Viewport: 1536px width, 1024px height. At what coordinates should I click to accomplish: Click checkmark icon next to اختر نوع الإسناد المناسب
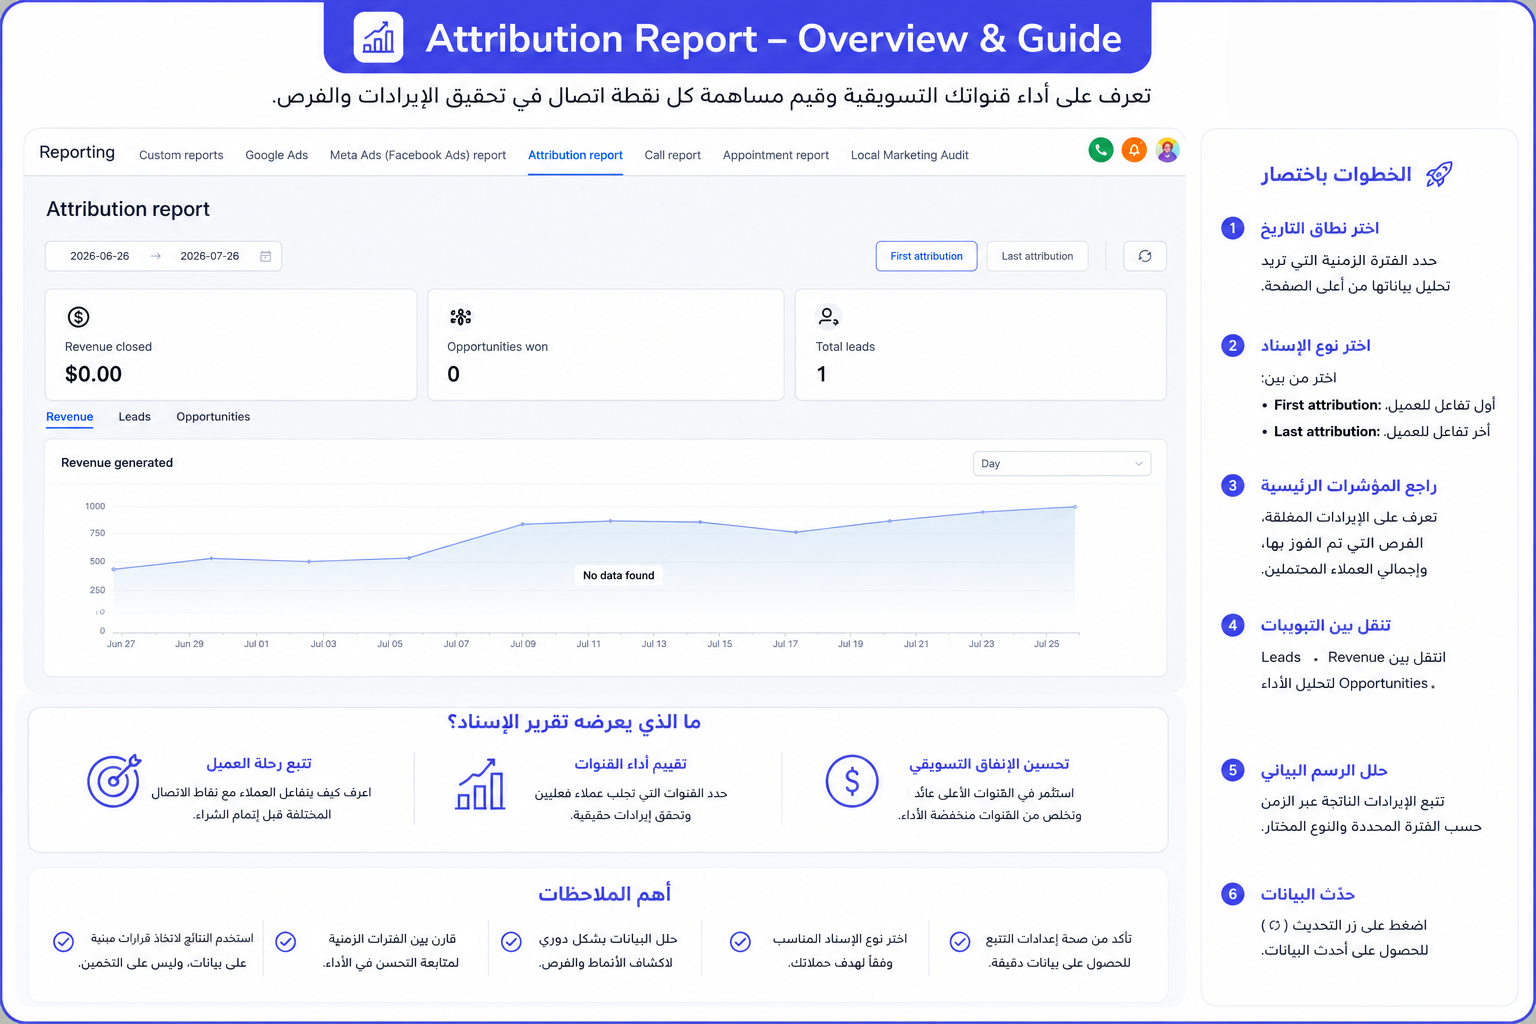[x=740, y=941]
